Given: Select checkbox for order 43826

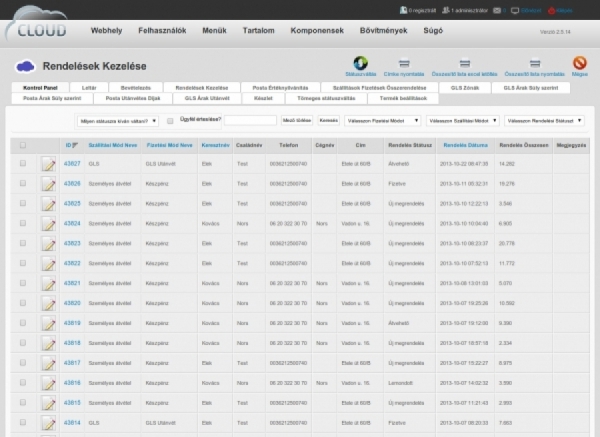Looking at the screenshot, I should click(23, 183).
